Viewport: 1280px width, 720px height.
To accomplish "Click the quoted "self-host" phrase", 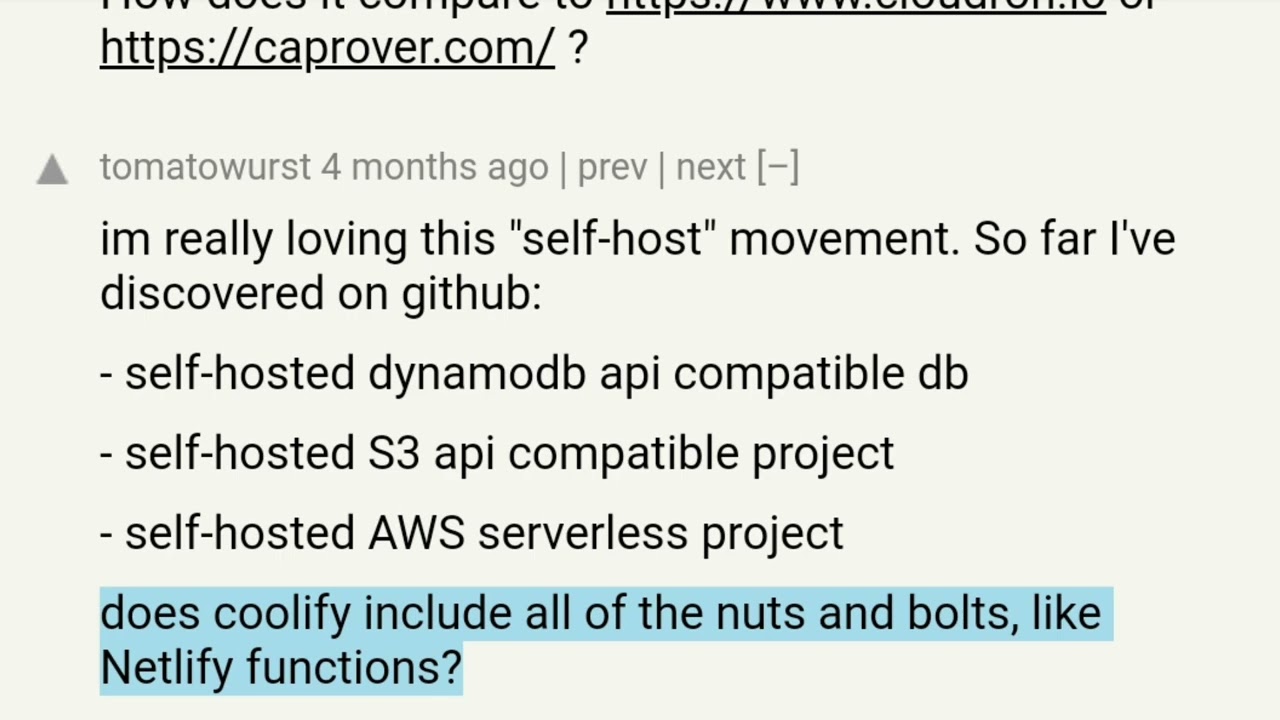I will [613, 240].
